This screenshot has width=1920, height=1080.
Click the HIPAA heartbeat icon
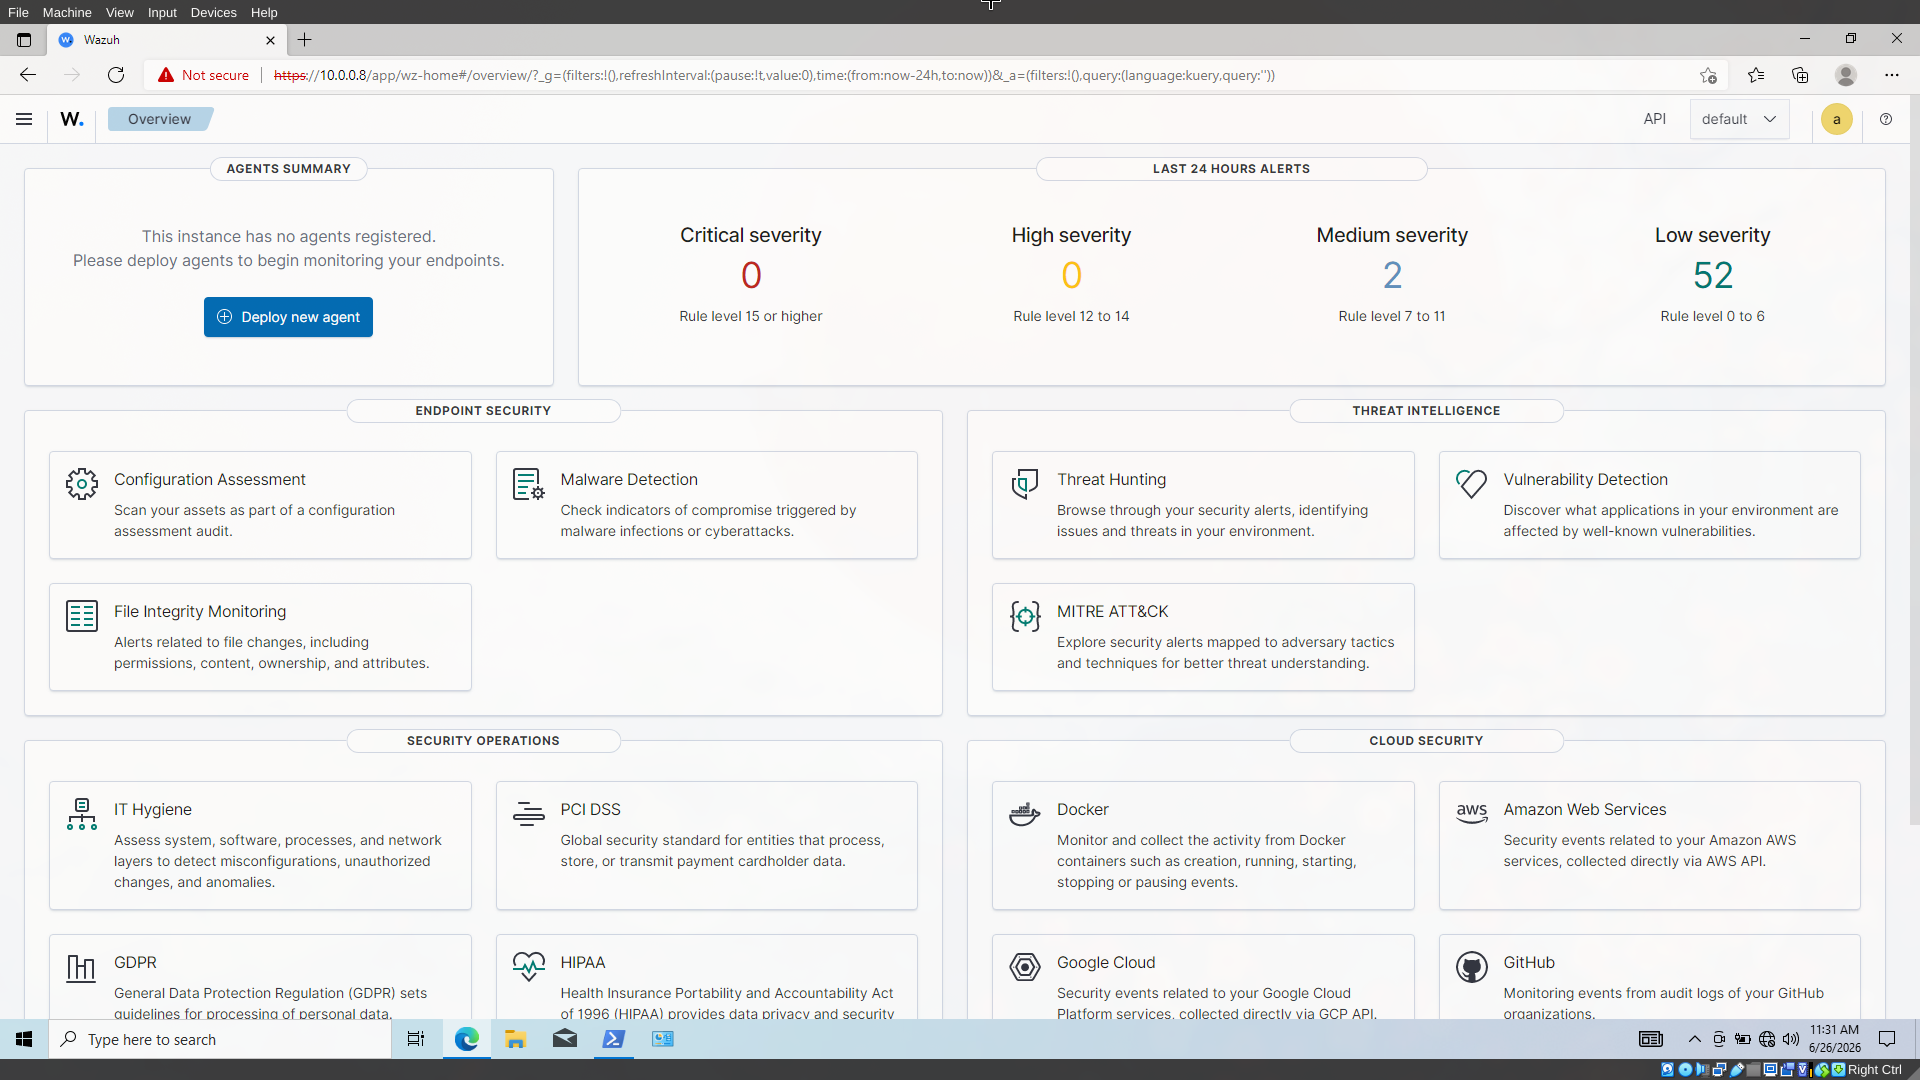point(528,967)
